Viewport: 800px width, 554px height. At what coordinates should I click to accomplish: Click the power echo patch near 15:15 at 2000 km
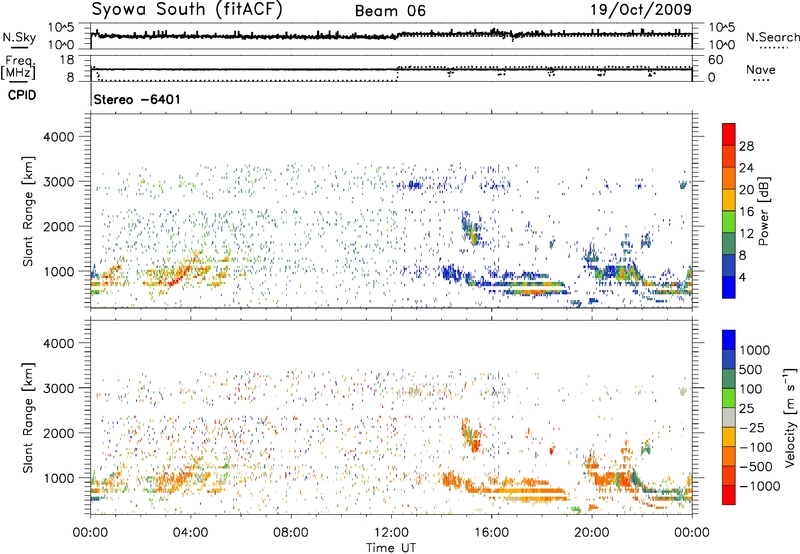(471, 228)
